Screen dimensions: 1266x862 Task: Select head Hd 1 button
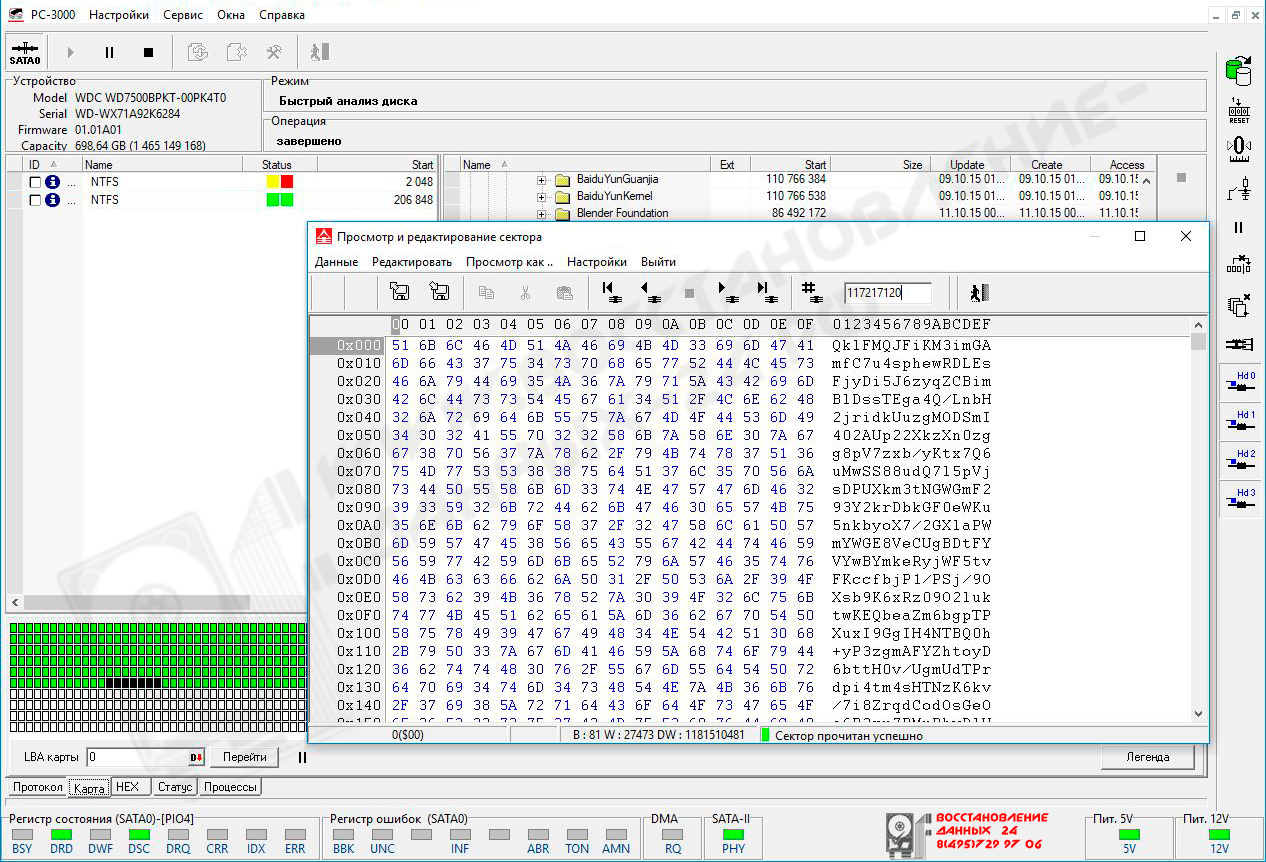(x=1240, y=422)
